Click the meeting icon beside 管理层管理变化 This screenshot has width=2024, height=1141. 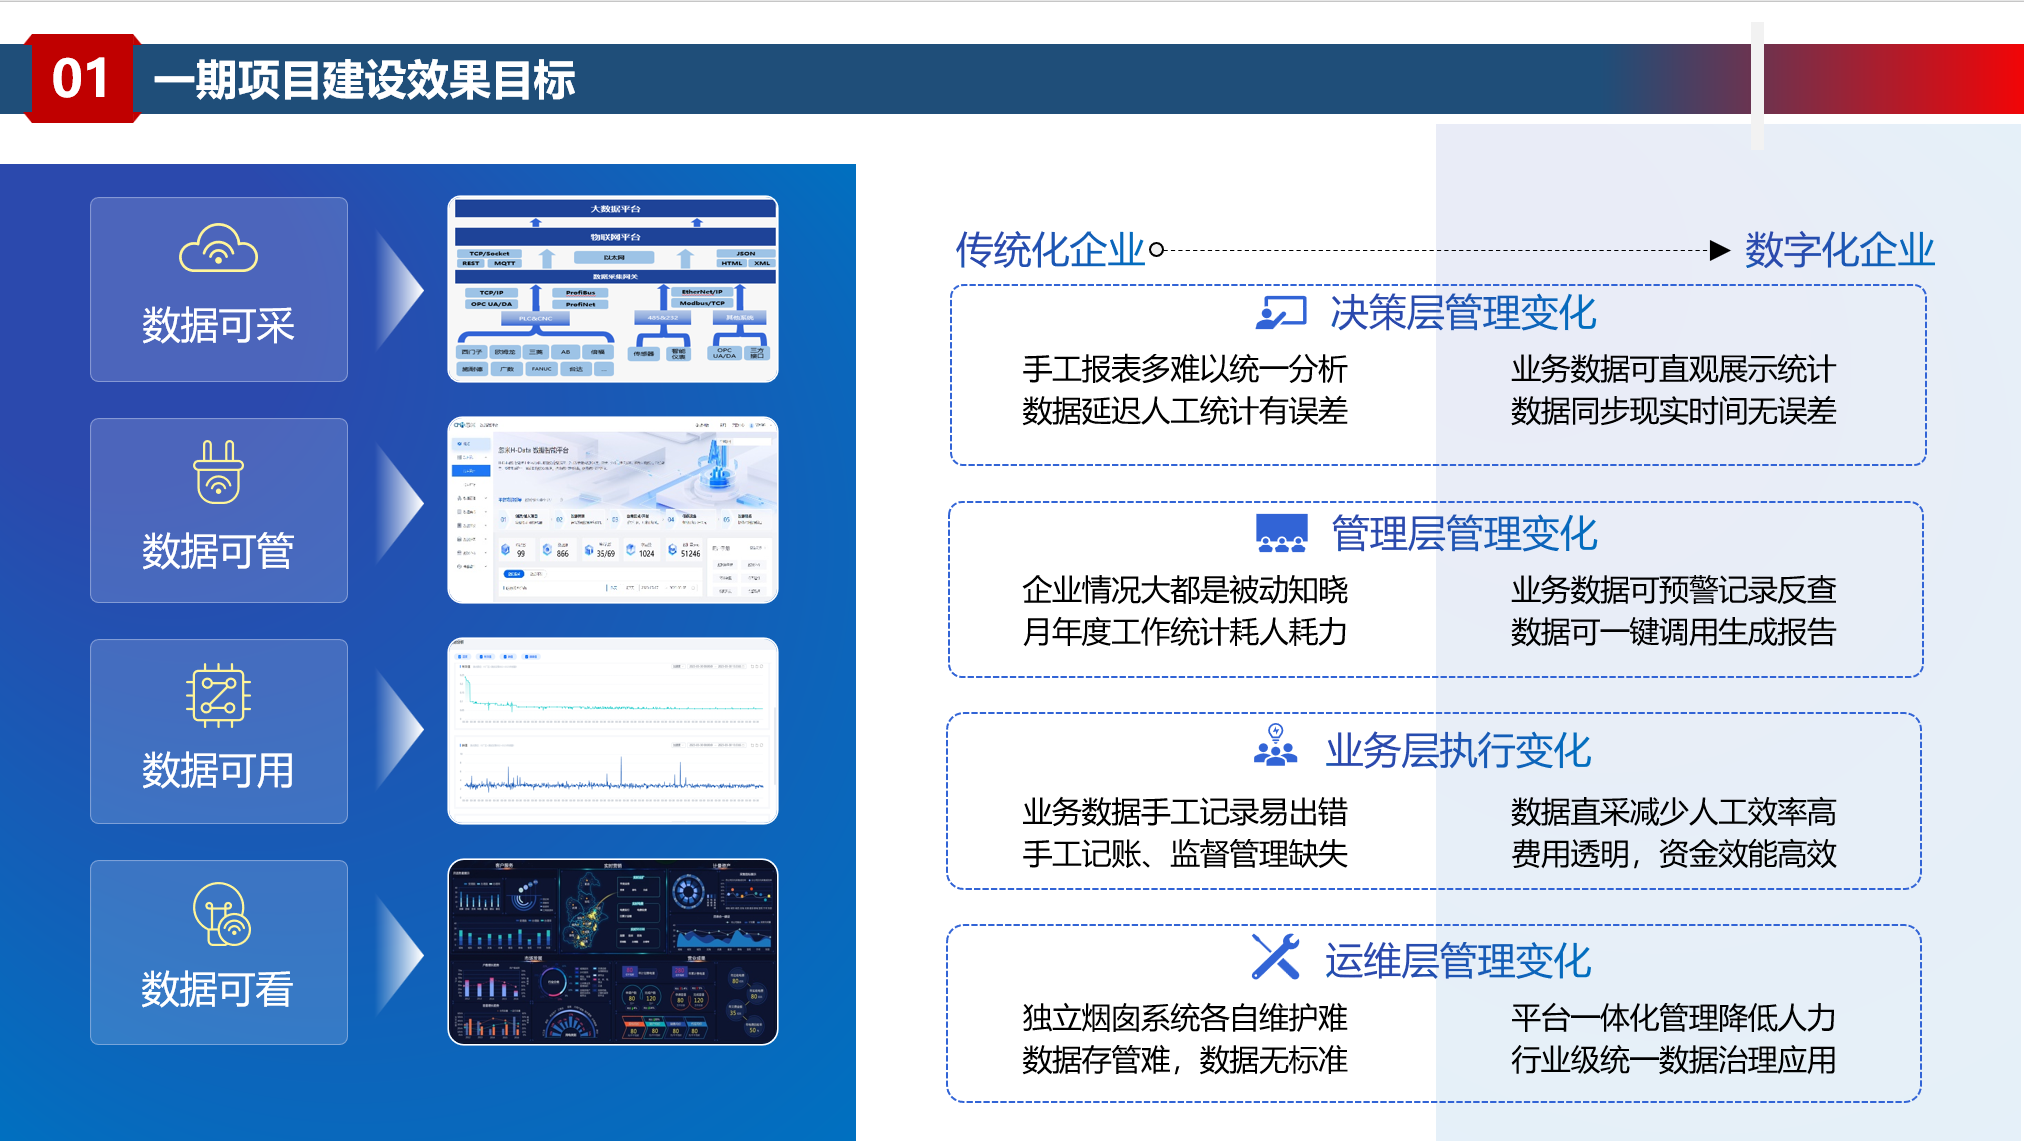pos(1281,533)
